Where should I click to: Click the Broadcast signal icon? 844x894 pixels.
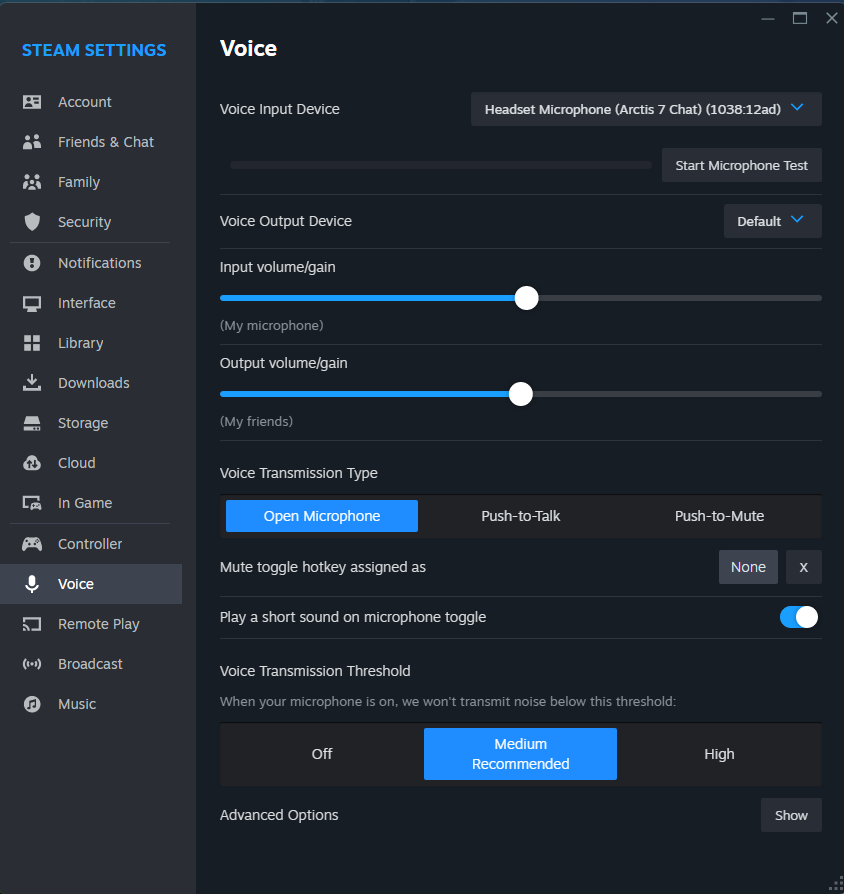point(32,664)
